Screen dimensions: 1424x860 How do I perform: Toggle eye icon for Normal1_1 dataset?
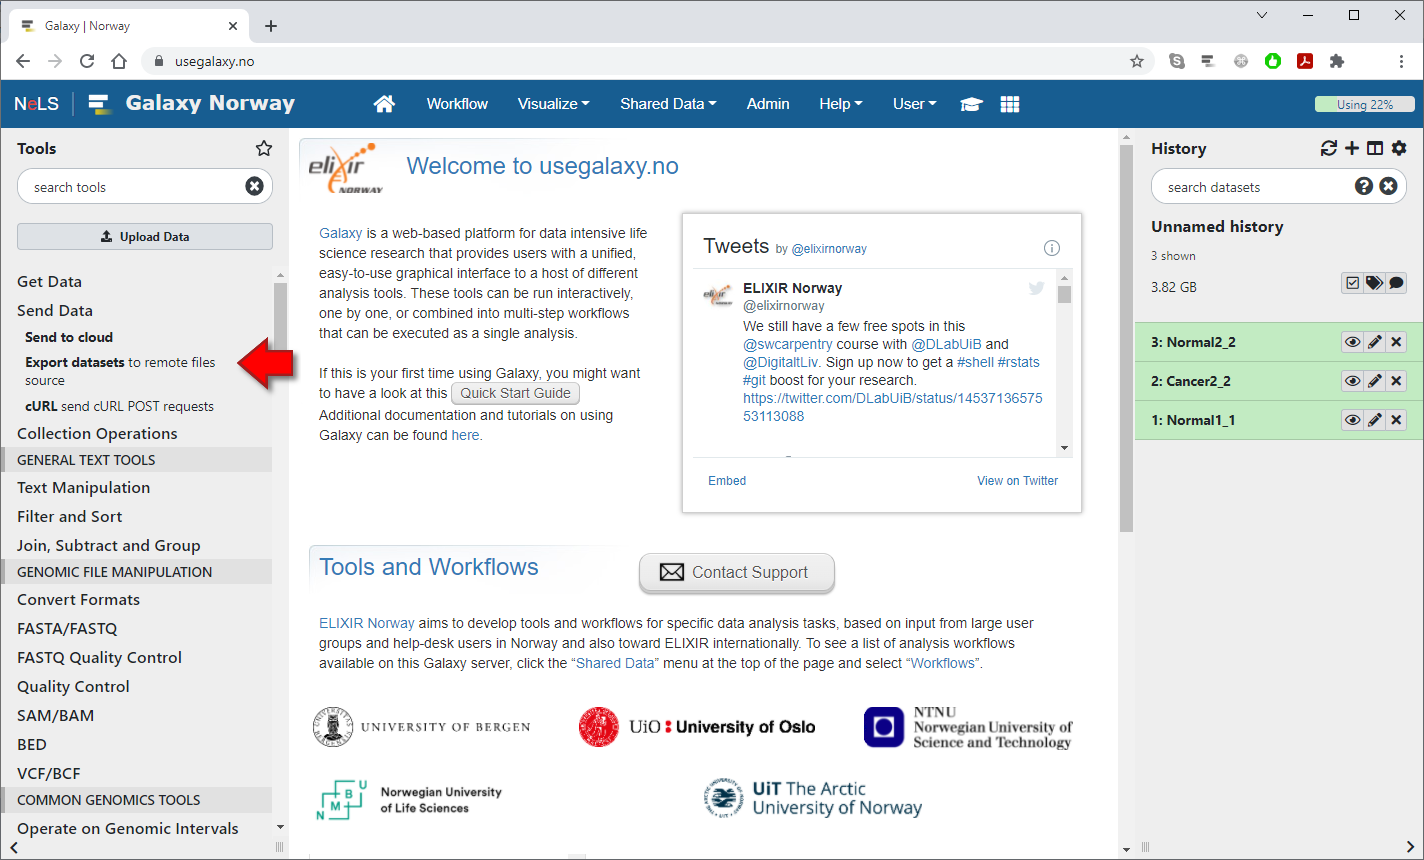(1352, 420)
